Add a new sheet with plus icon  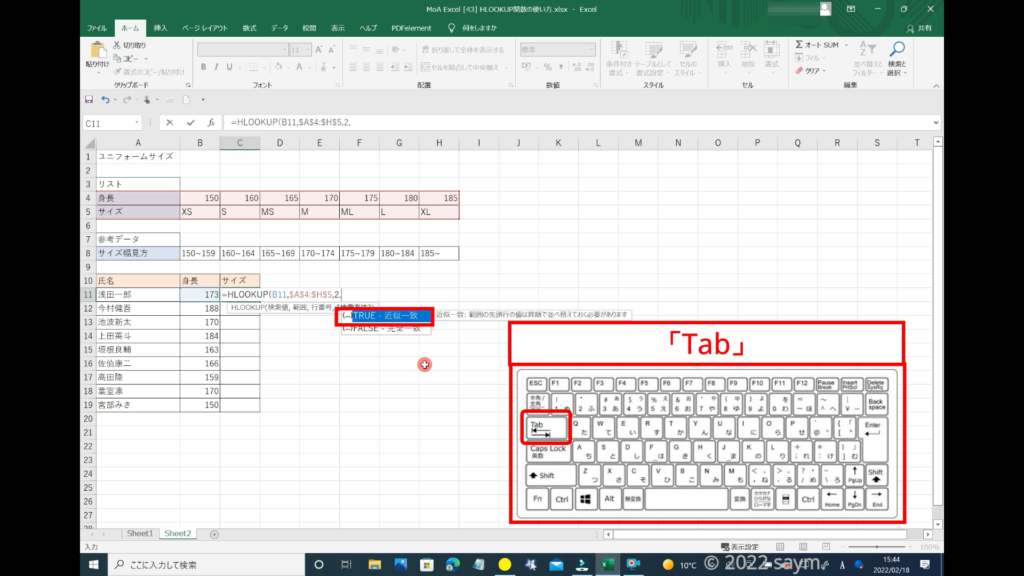coord(214,534)
